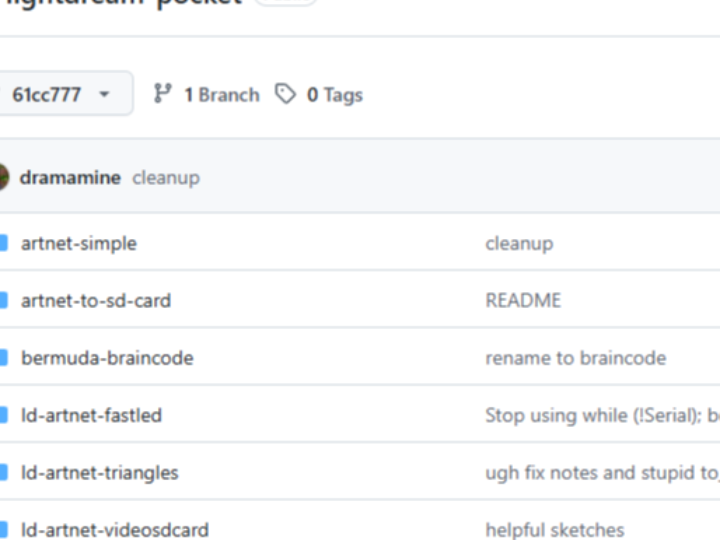Viewport: 720px width, 540px height.
Task: Open the 'helpful sketches' commit link
Action: coord(554,530)
